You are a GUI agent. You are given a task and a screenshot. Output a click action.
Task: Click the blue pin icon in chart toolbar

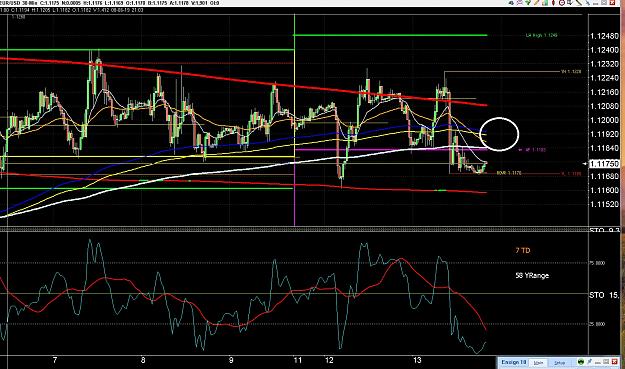[588, 3]
